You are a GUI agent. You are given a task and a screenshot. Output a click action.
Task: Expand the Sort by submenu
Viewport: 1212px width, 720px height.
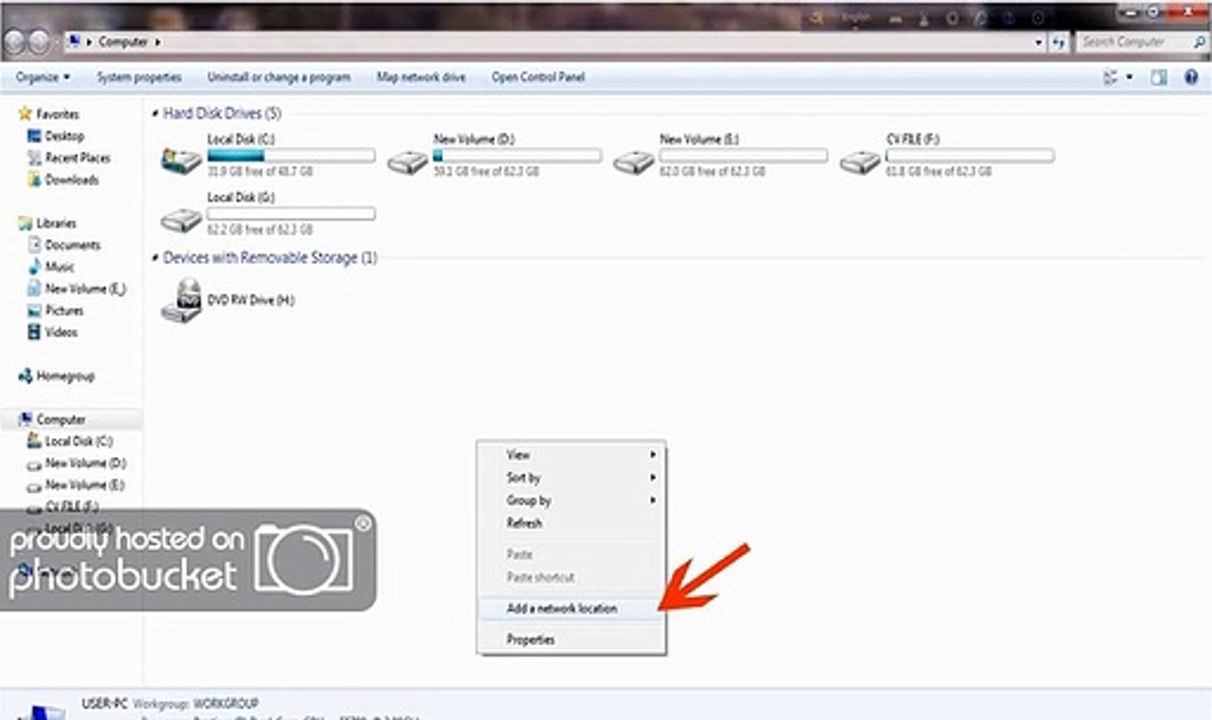pos(571,478)
